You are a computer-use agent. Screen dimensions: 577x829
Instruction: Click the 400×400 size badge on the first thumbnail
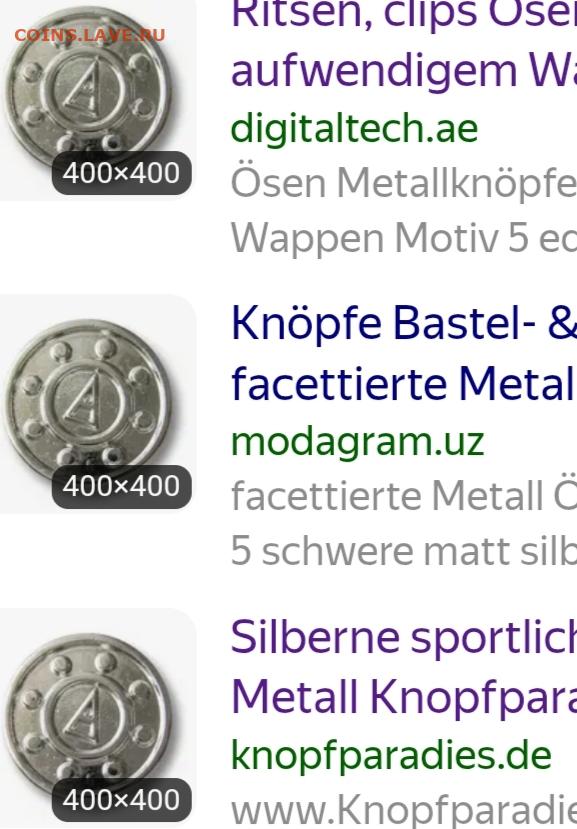122,173
